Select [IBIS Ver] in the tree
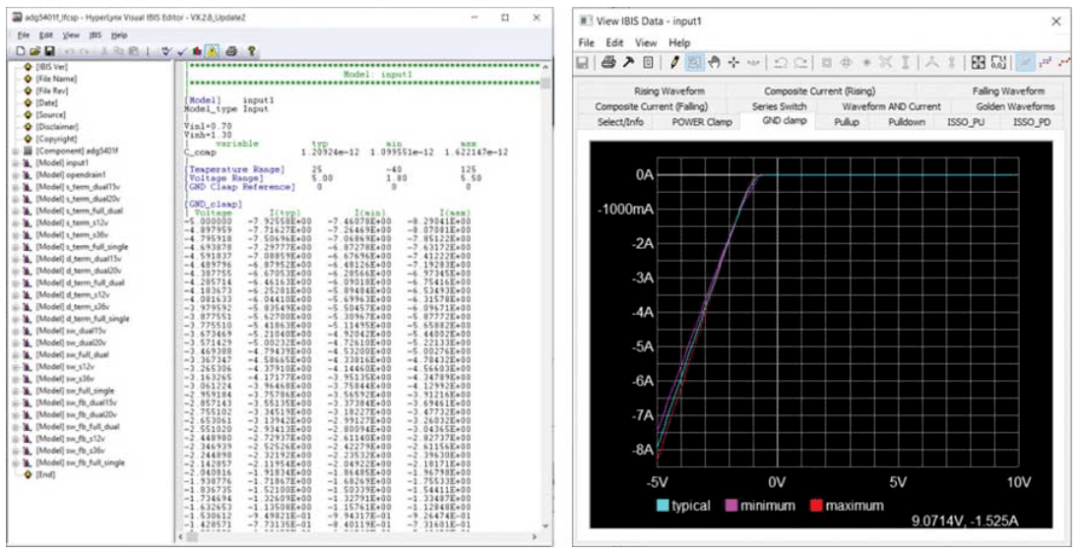This screenshot has height=554, width=1080. click(x=51, y=67)
